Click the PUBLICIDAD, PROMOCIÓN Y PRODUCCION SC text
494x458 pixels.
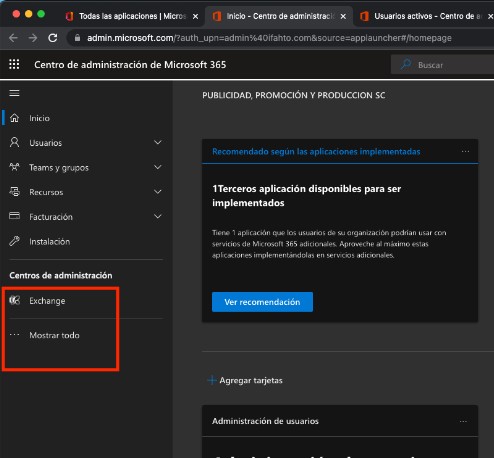pyautogui.click(x=294, y=95)
